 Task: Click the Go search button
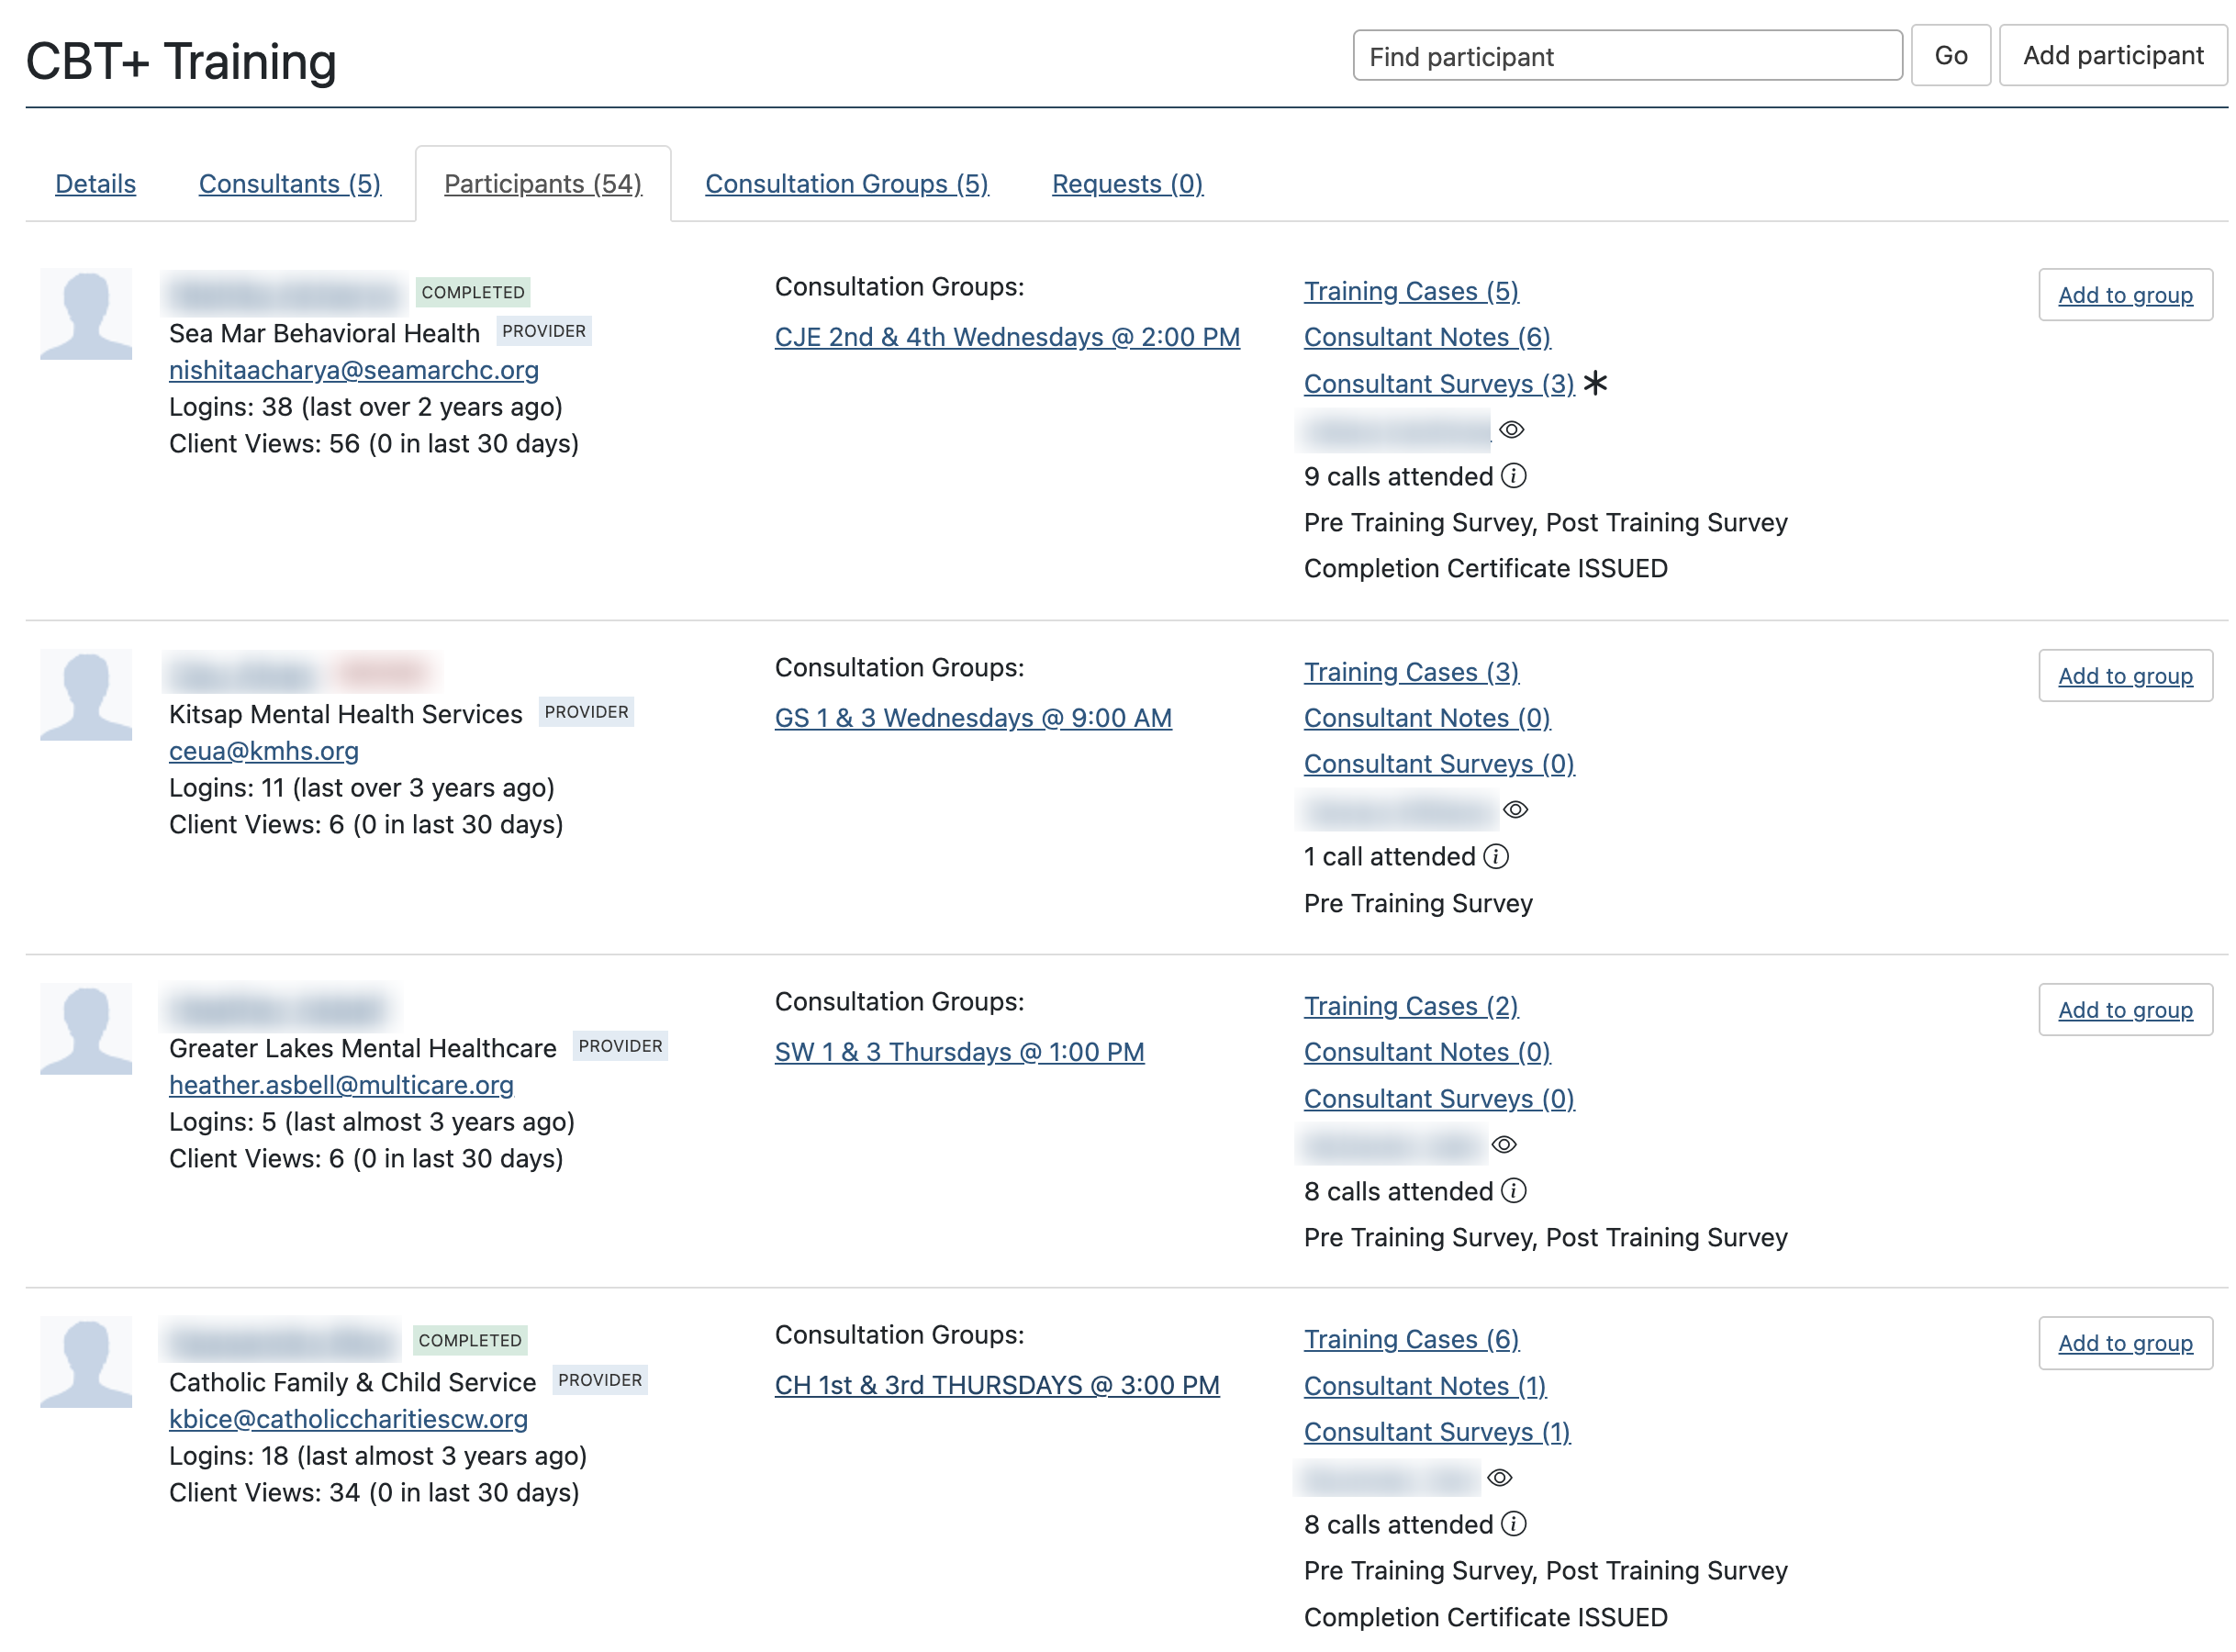pos(1950,56)
